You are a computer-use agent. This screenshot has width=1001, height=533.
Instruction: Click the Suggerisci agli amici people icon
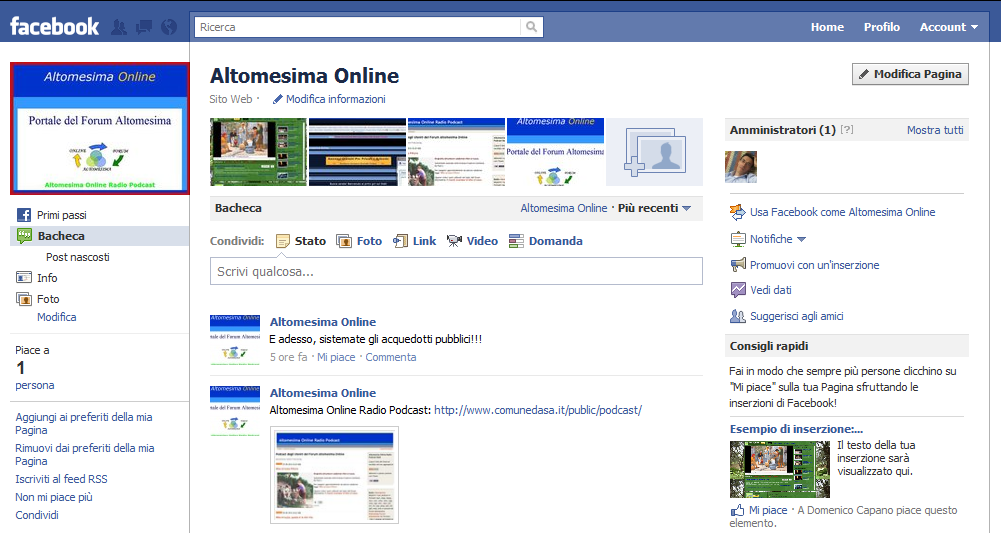[738, 316]
